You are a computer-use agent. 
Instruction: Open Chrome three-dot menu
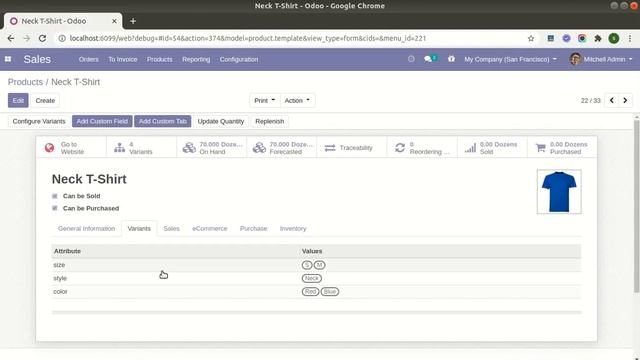pos(630,38)
